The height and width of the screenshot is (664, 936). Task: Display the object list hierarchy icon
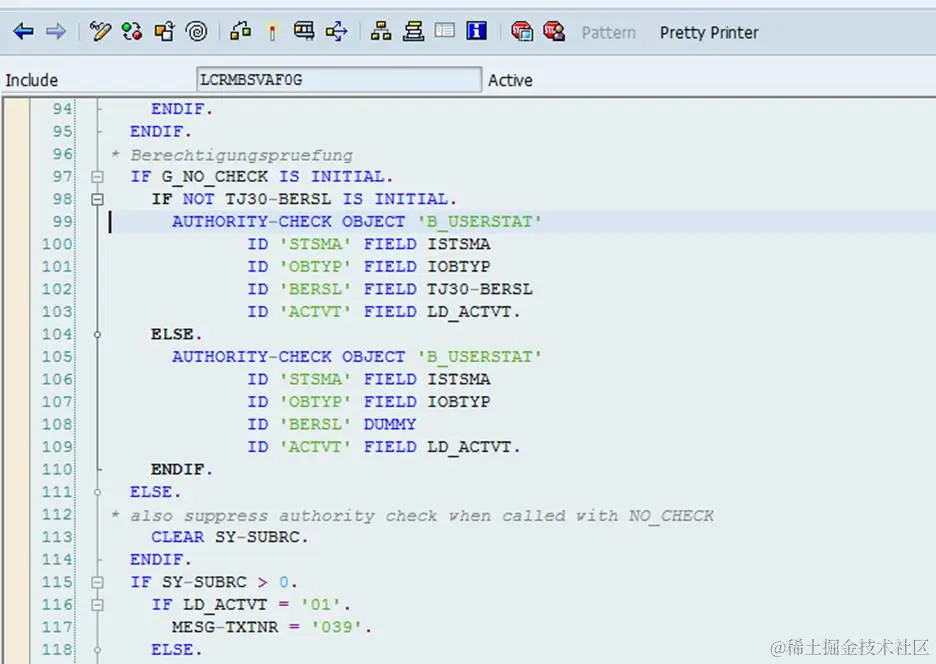[x=381, y=31]
